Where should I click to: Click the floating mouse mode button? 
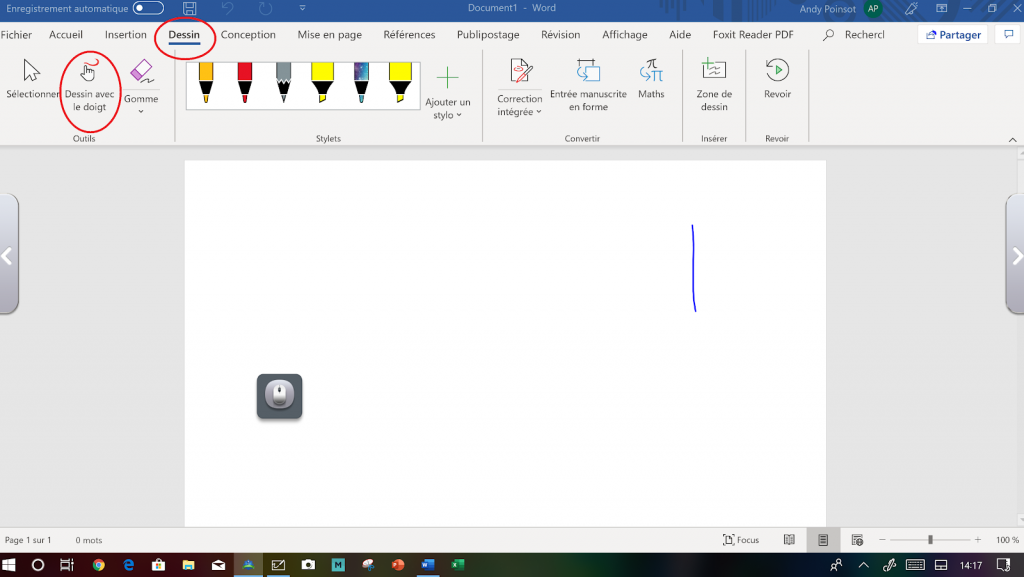pyautogui.click(x=280, y=396)
